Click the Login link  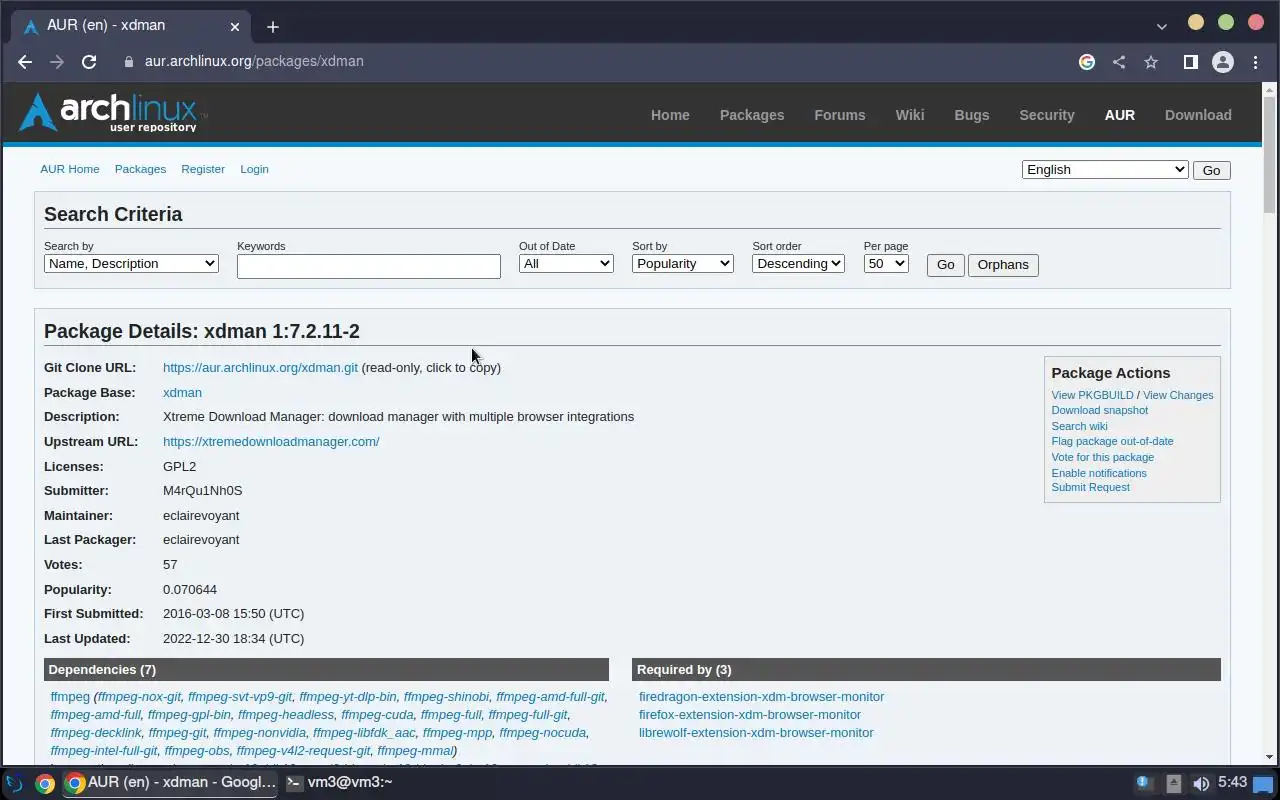pos(254,169)
